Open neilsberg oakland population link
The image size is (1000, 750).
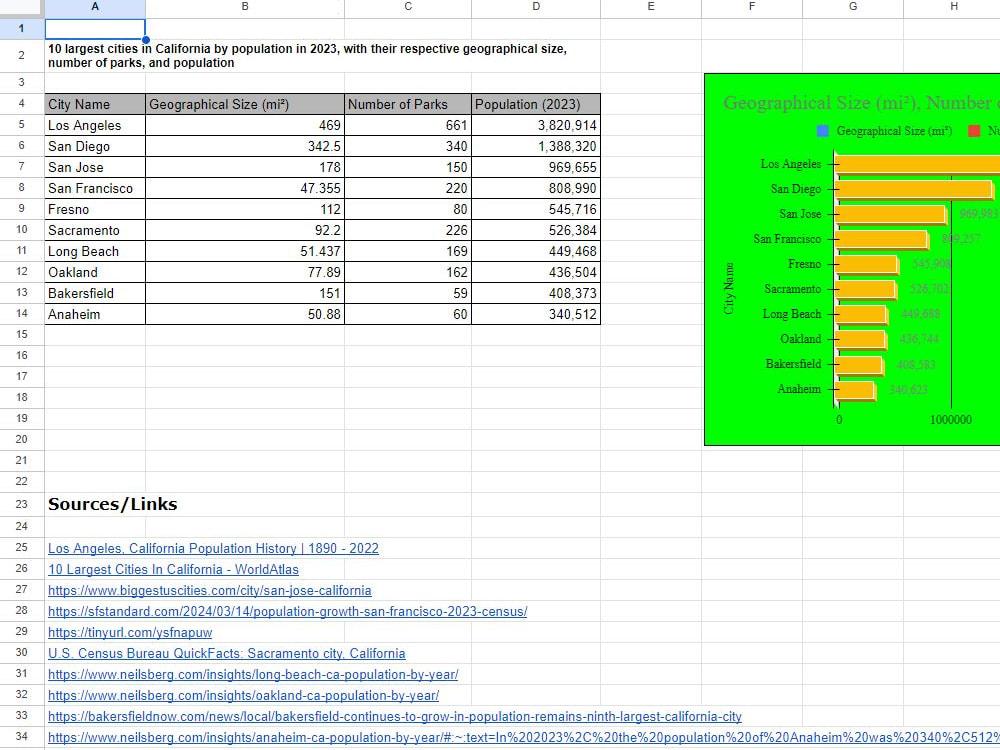243,696
